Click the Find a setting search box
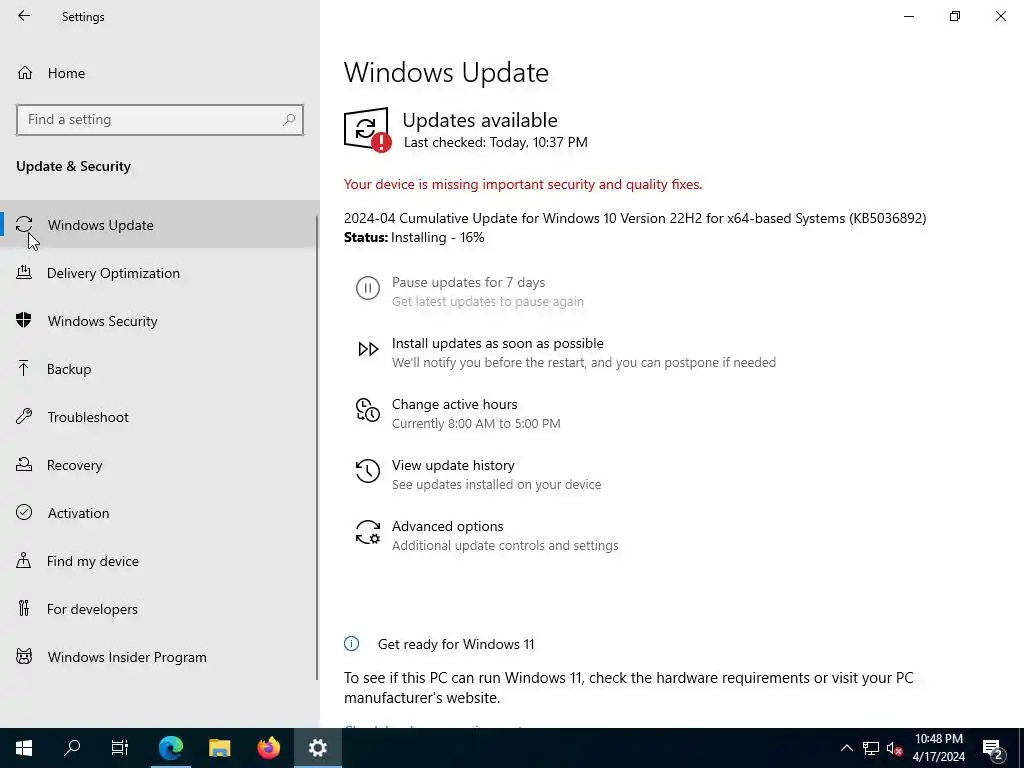The width and height of the screenshot is (1024, 768). (x=159, y=120)
